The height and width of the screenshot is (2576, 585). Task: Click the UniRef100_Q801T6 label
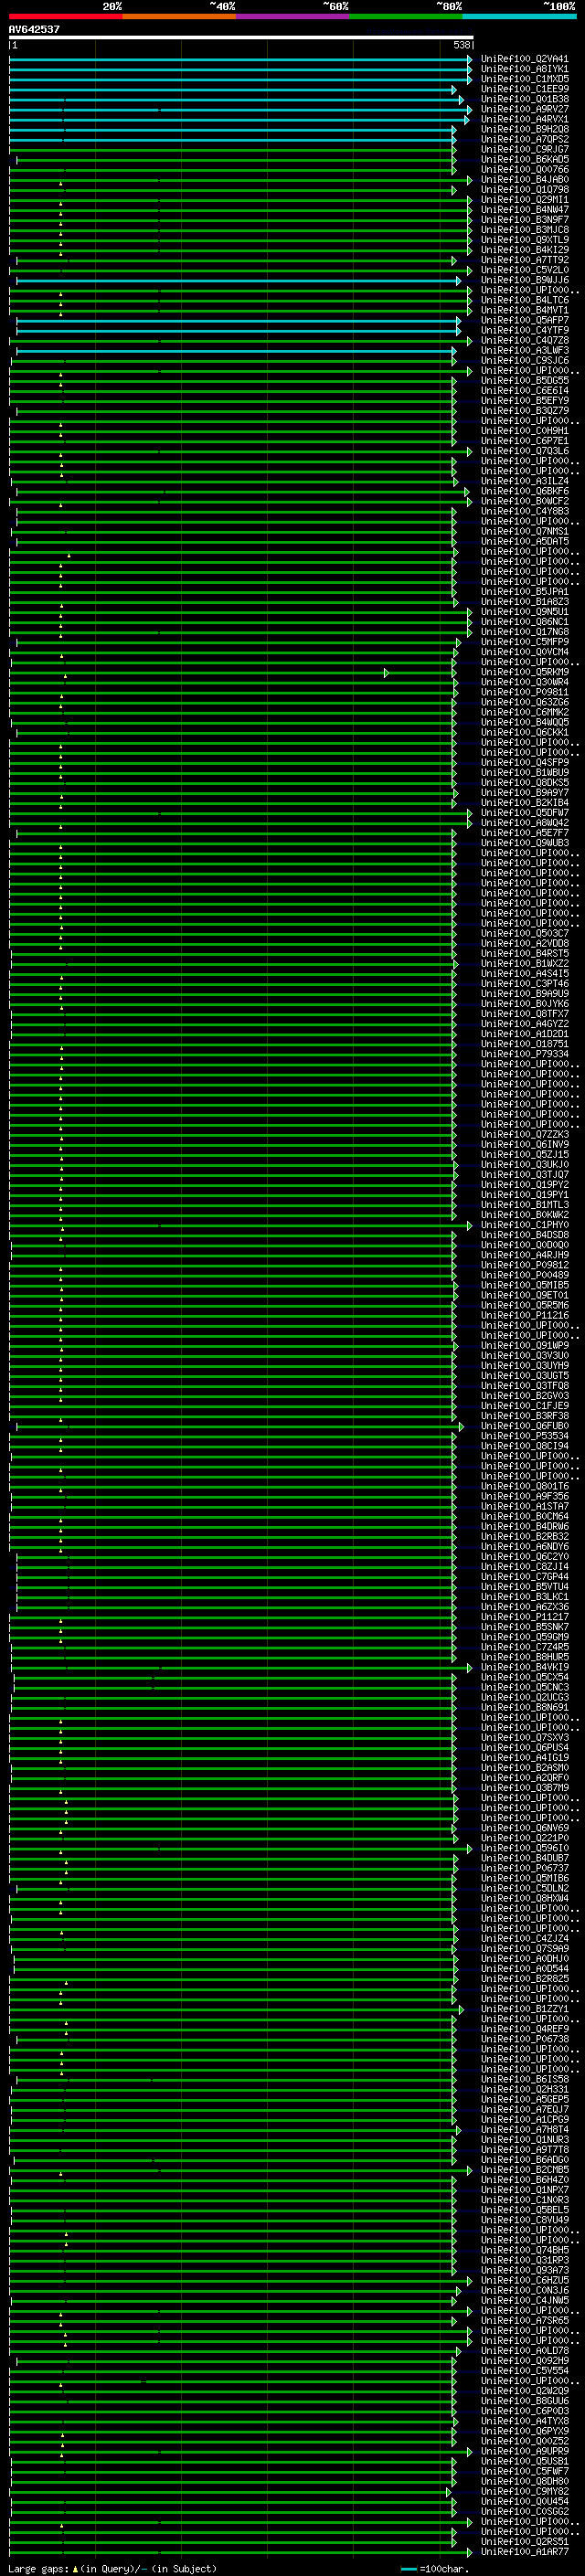click(x=525, y=1487)
